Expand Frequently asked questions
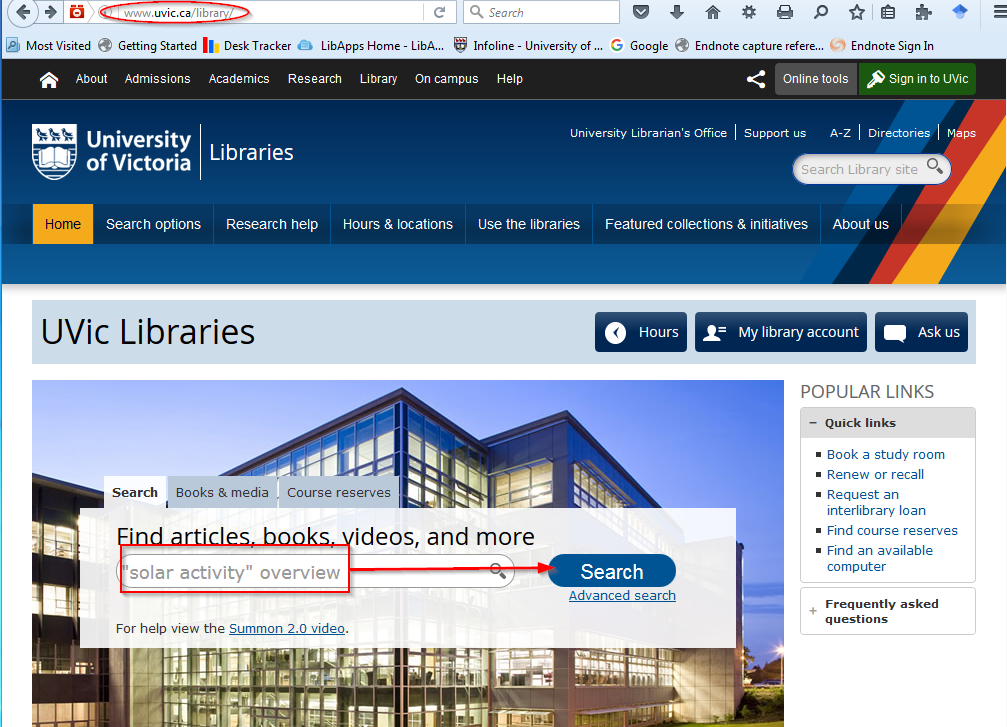The height and width of the screenshot is (727, 1007). [888, 611]
